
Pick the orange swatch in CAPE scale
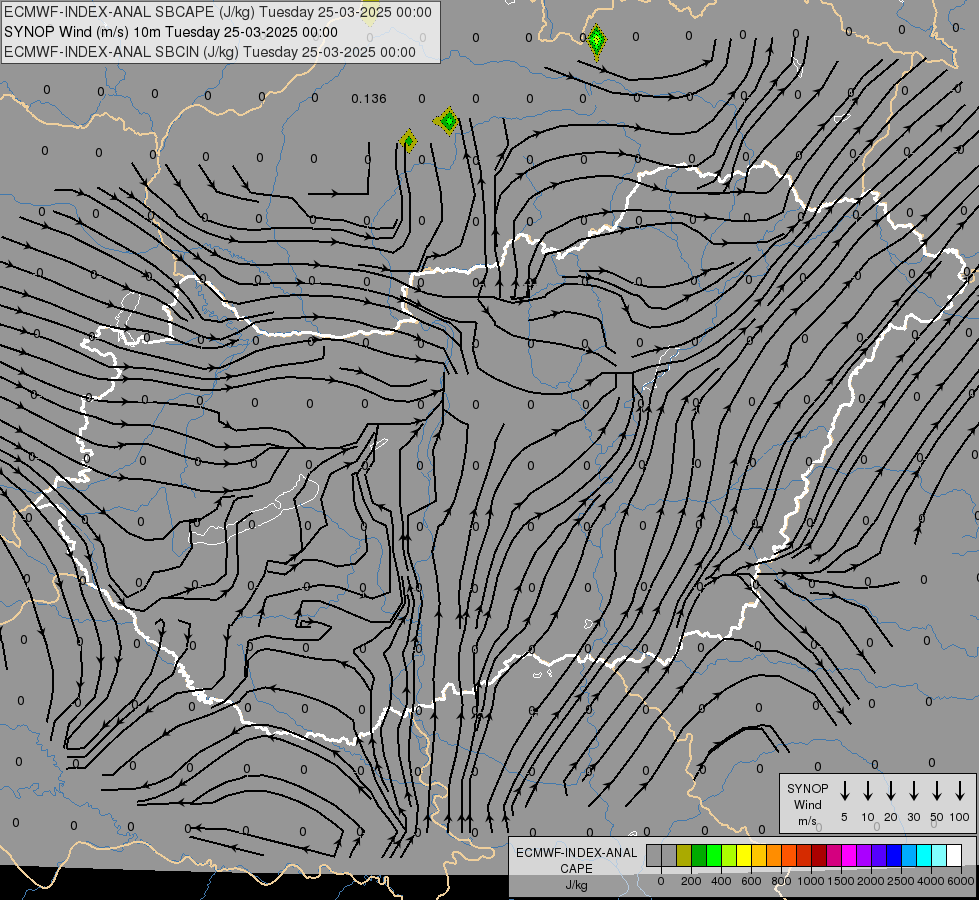click(774, 855)
